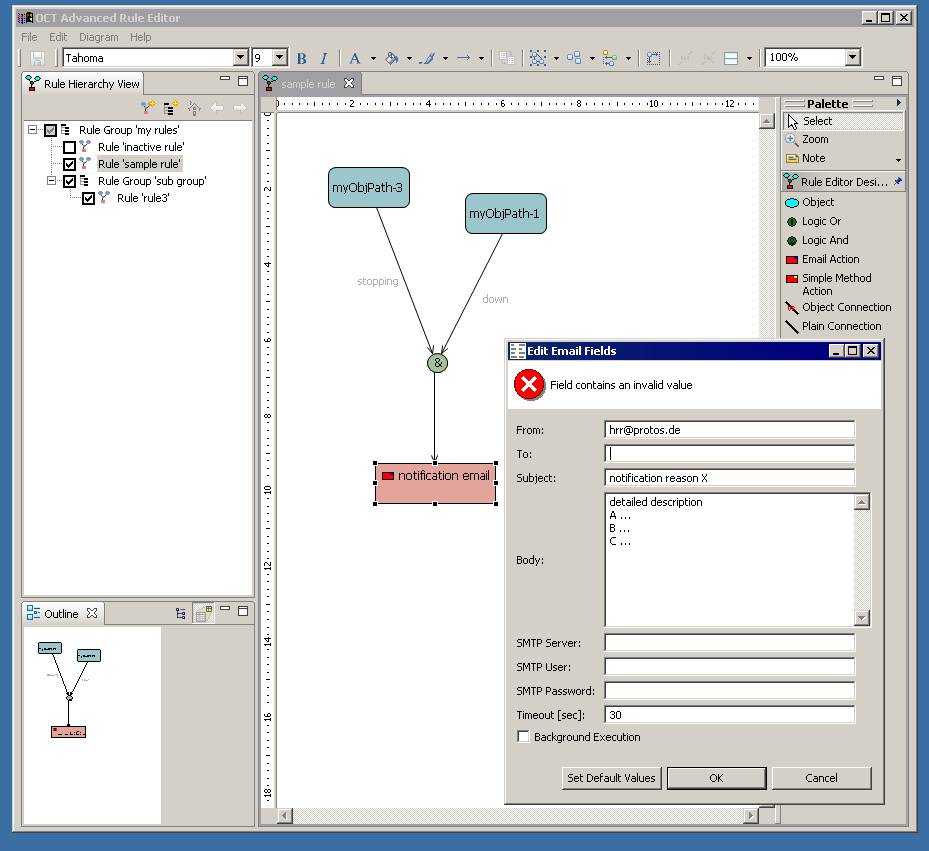Open the Diagram menu

point(98,37)
